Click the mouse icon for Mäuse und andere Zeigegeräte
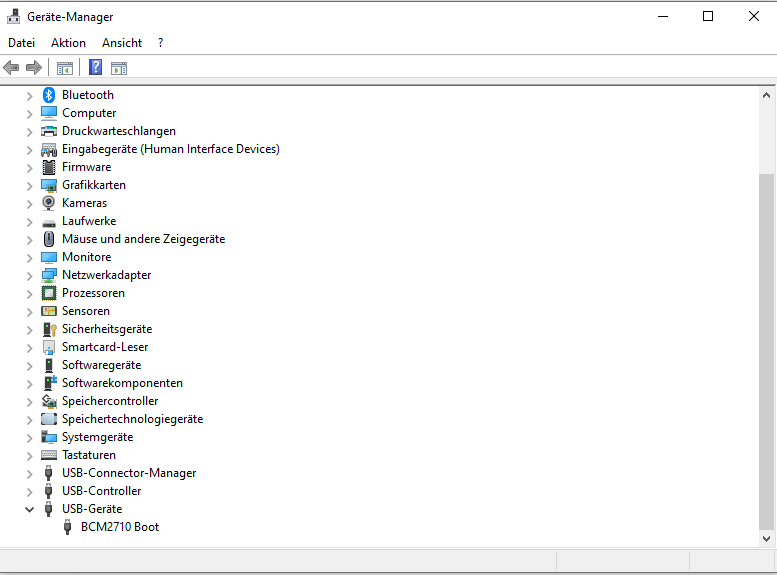 (49, 239)
